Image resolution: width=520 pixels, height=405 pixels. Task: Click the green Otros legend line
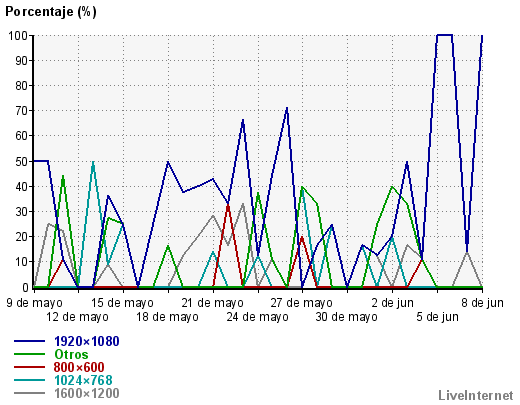(29, 354)
